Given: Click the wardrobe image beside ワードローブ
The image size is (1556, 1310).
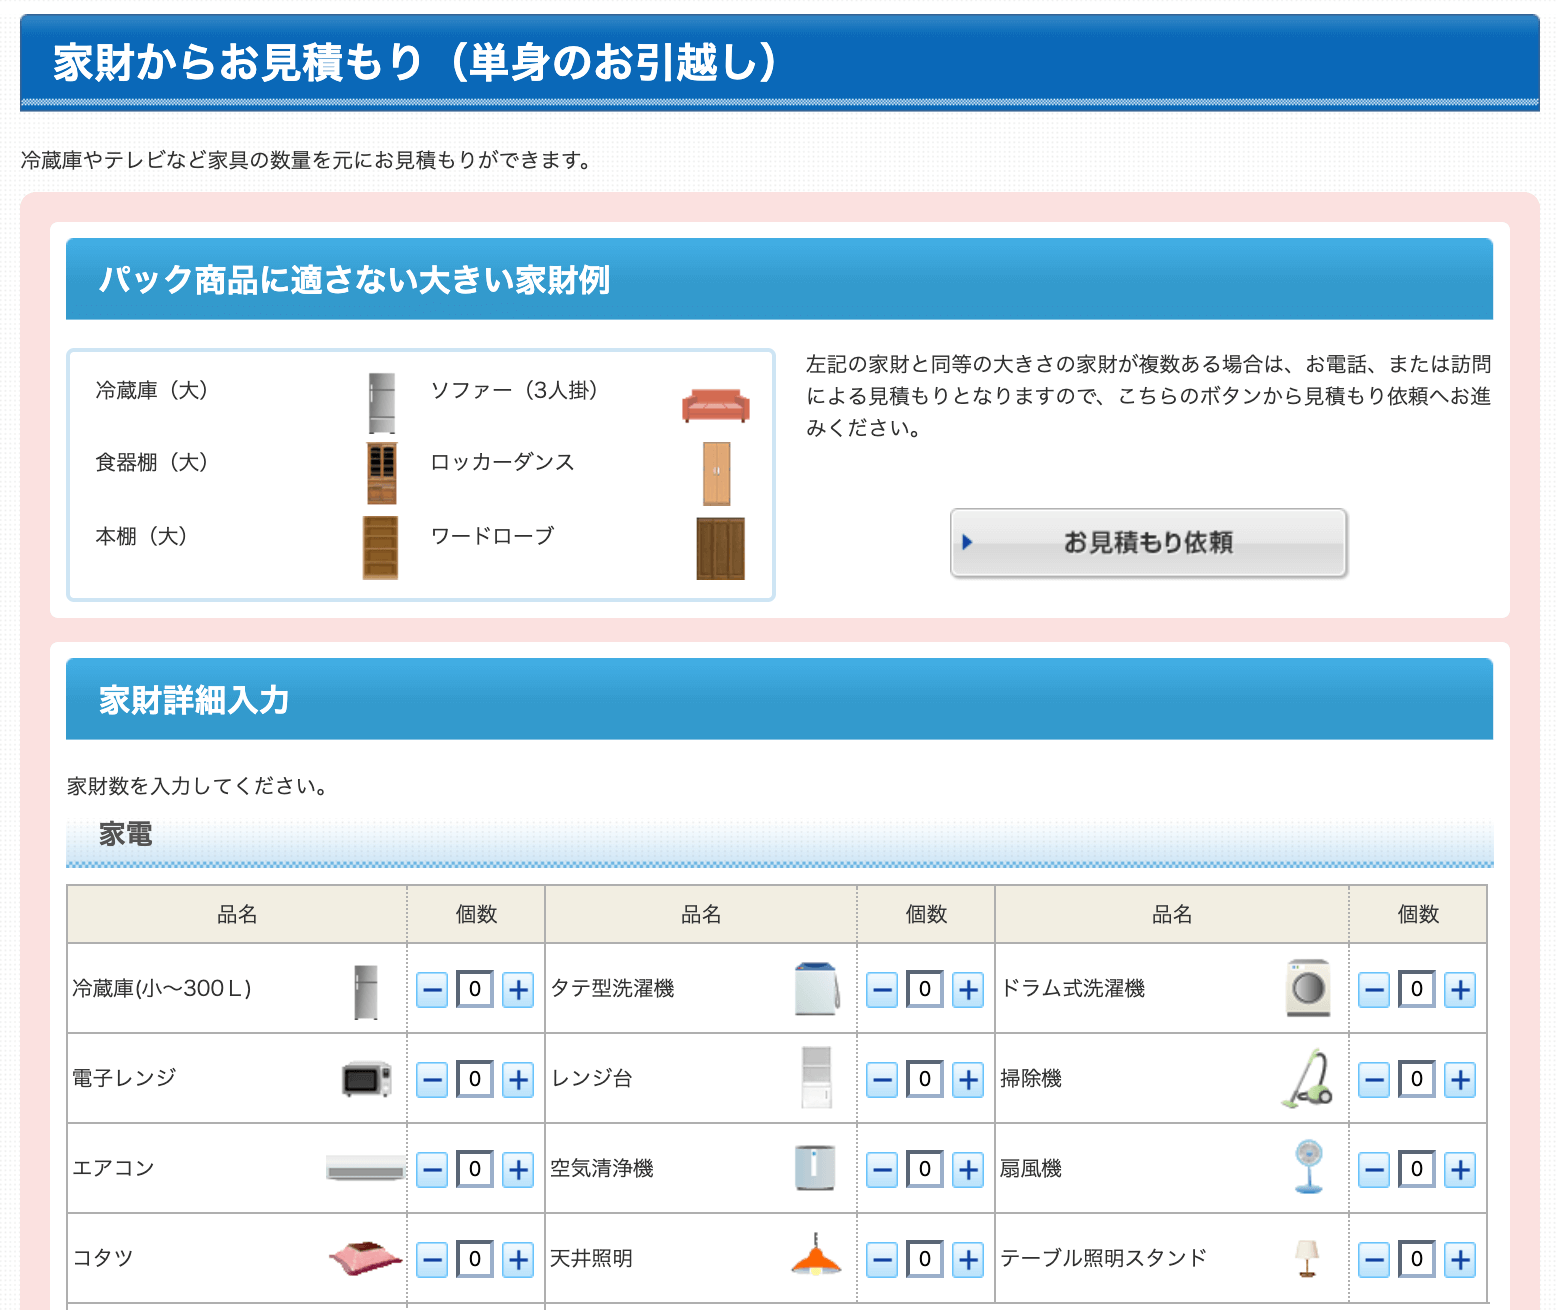Looking at the screenshot, I should click(721, 548).
